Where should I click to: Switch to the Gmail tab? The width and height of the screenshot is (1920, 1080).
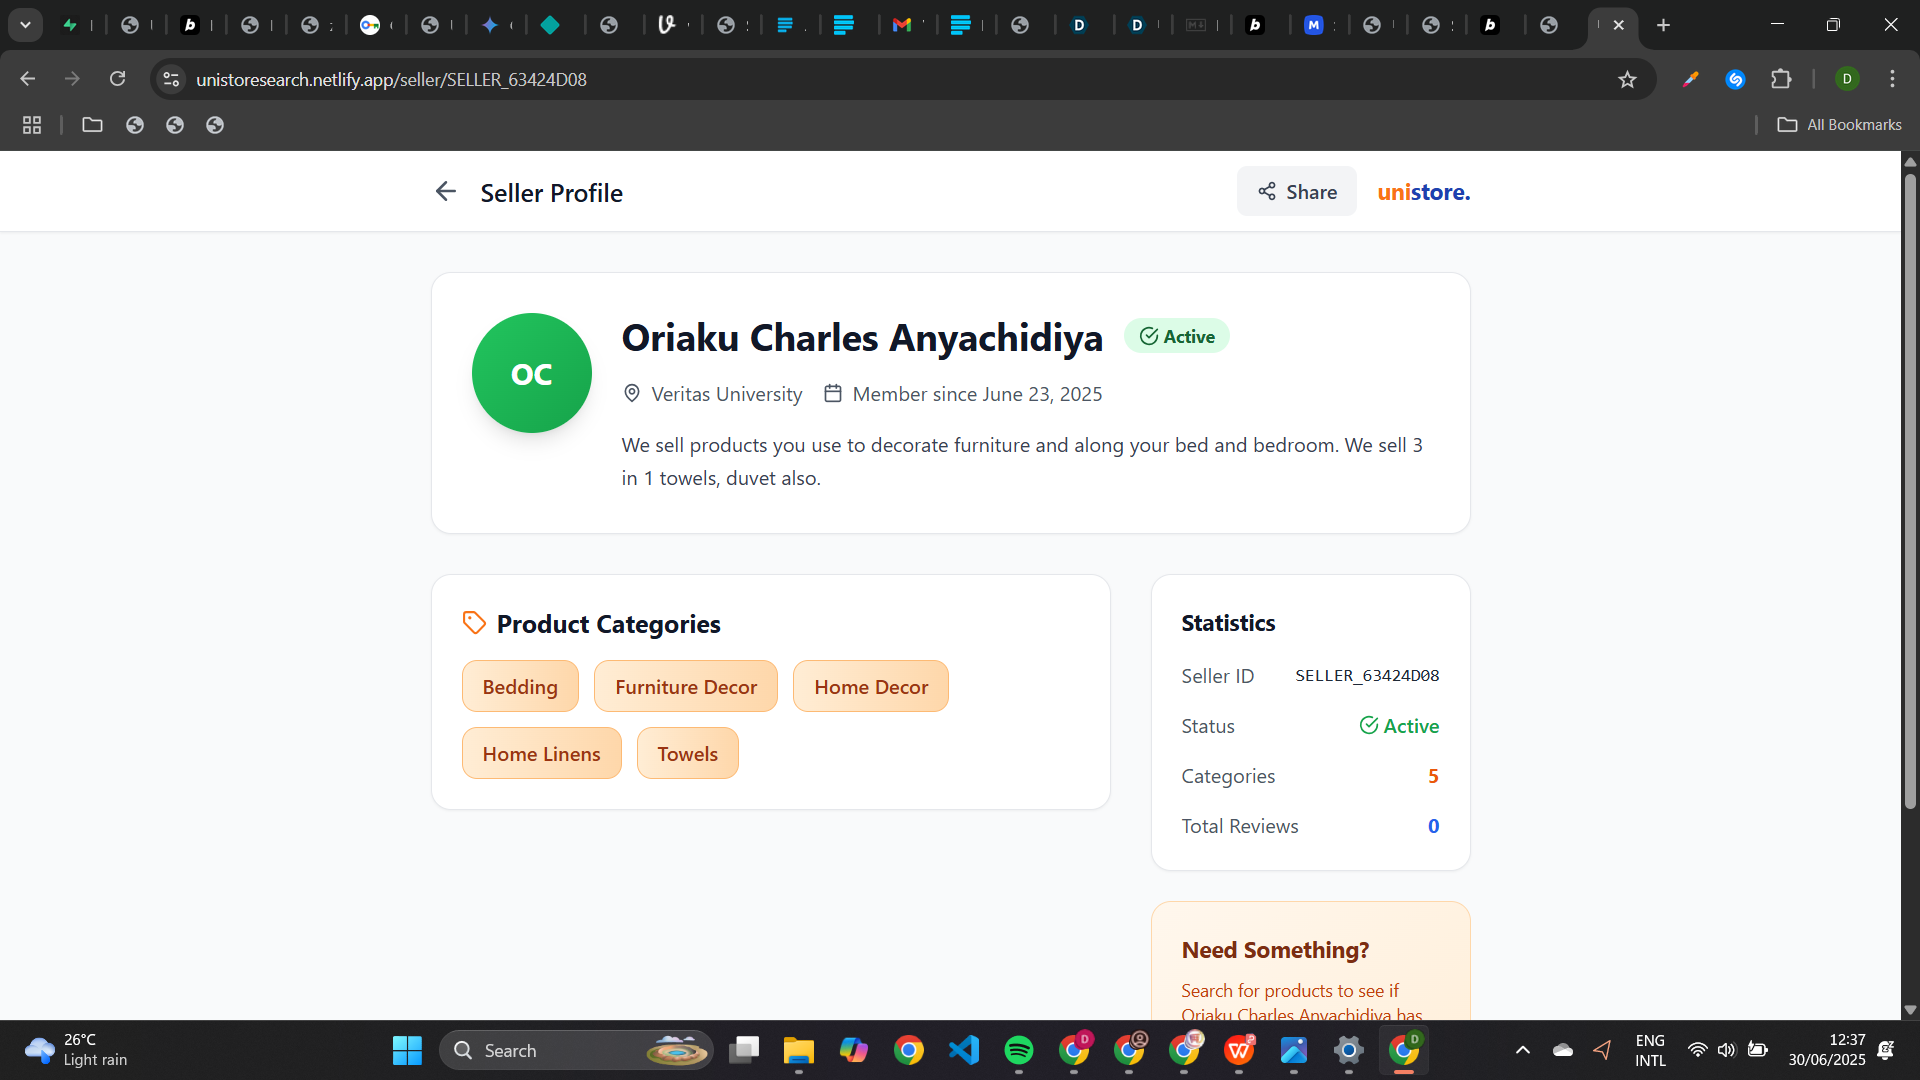902,25
